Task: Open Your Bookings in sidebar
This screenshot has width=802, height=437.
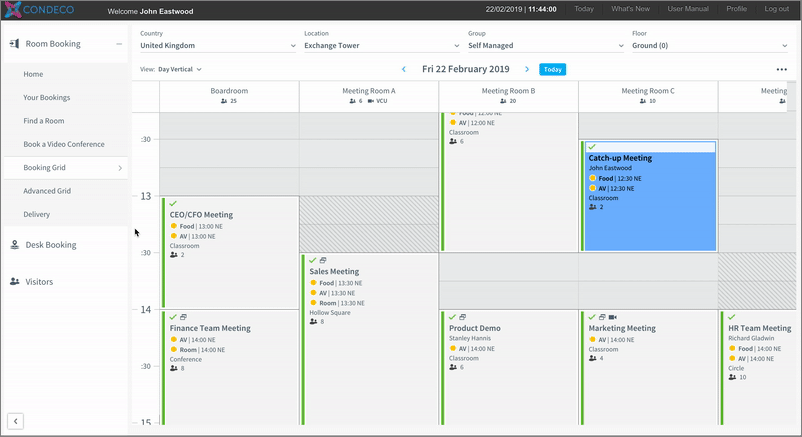Action: 47,97
